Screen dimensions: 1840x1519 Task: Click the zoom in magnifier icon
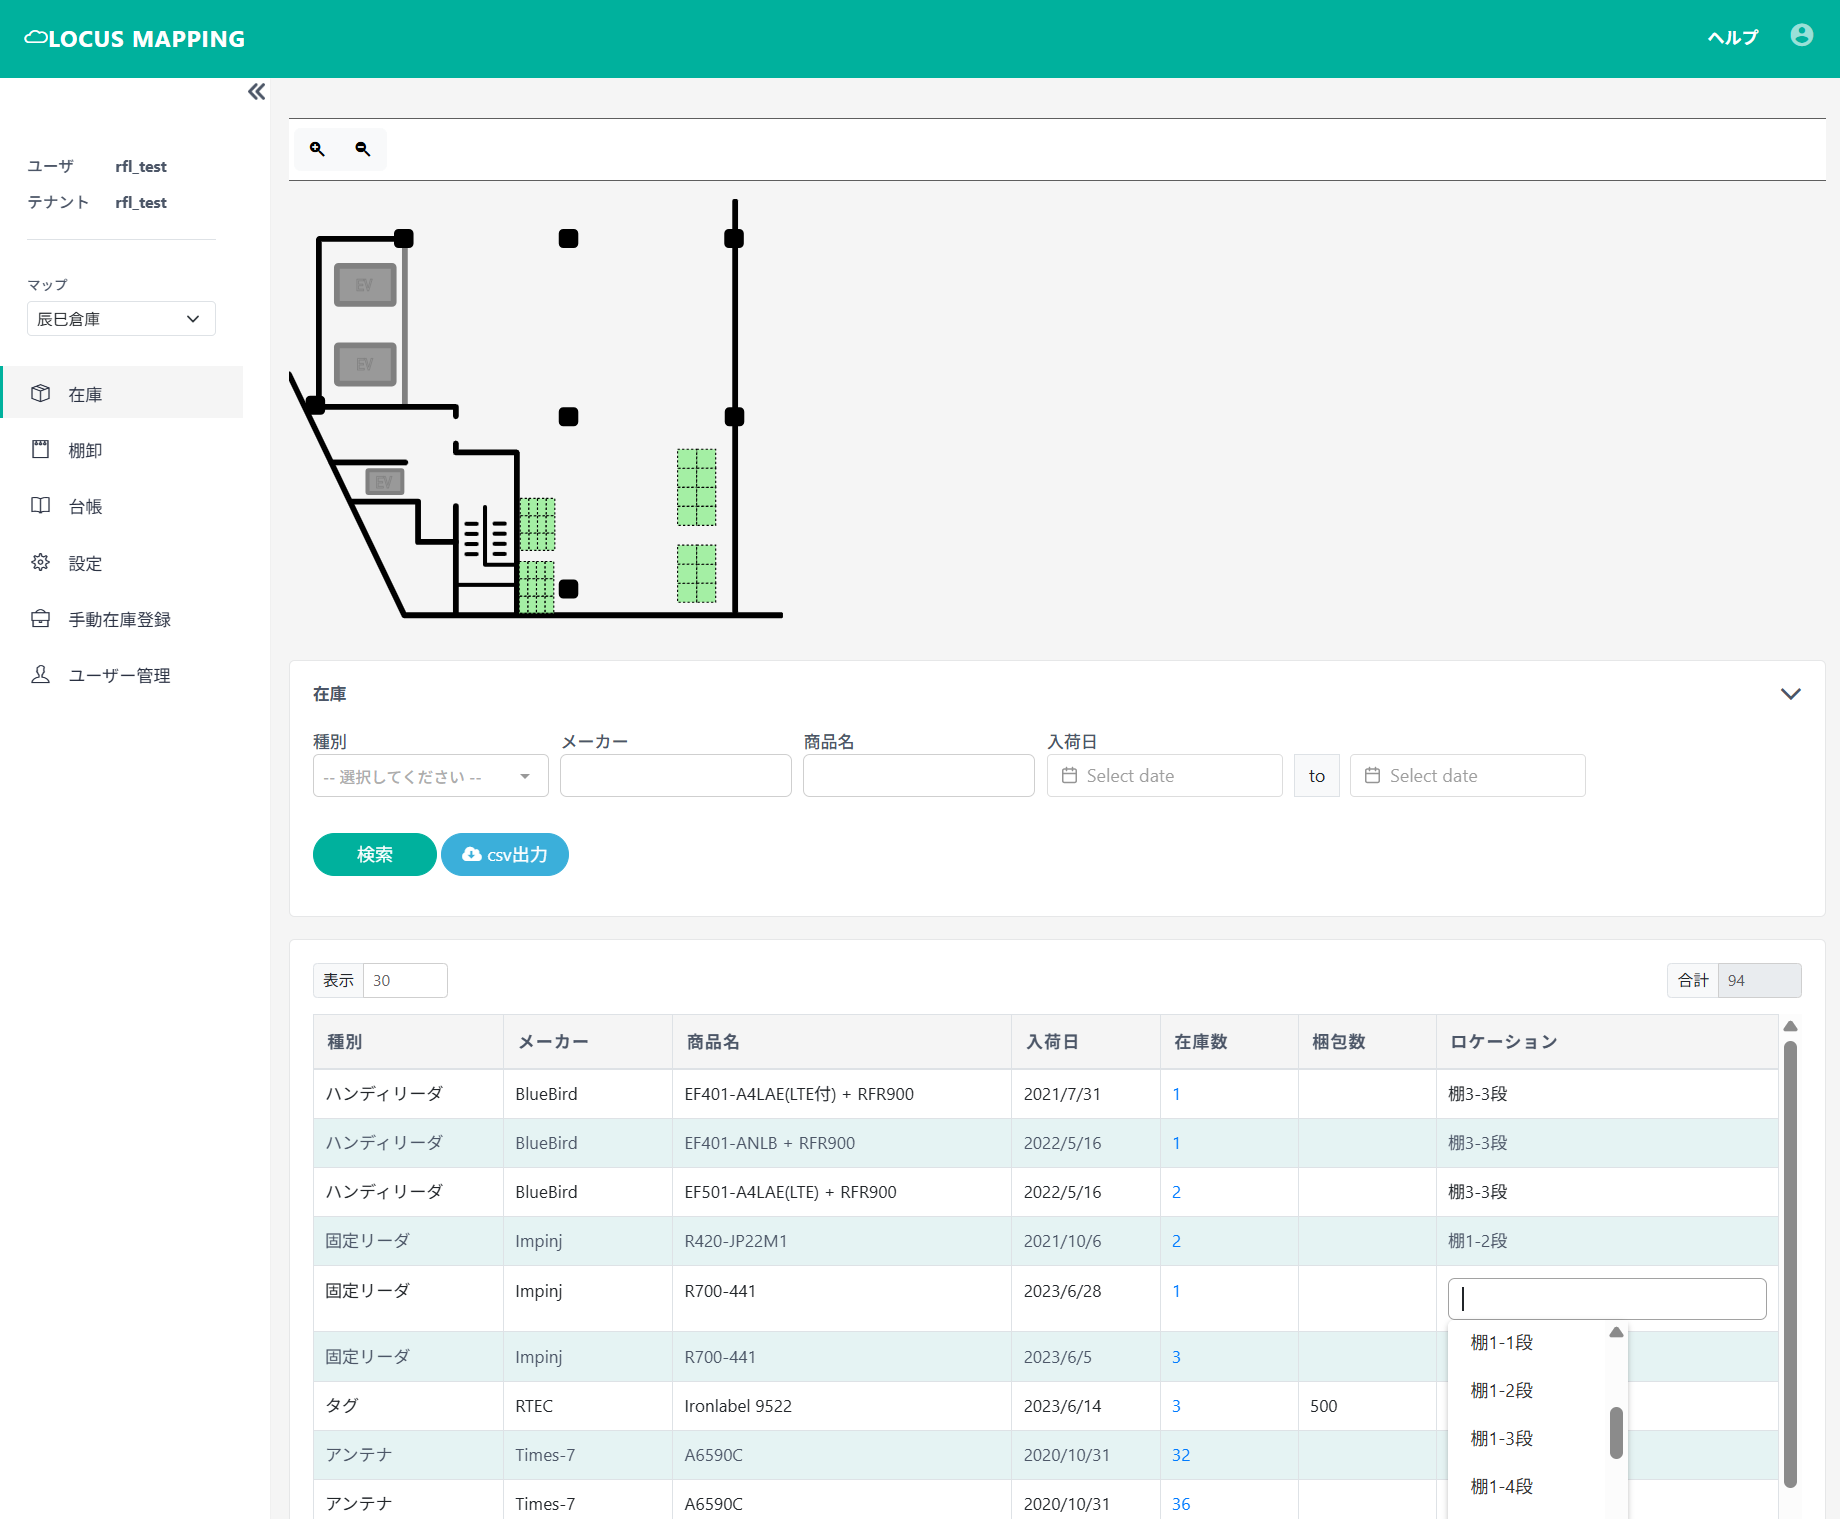[317, 149]
